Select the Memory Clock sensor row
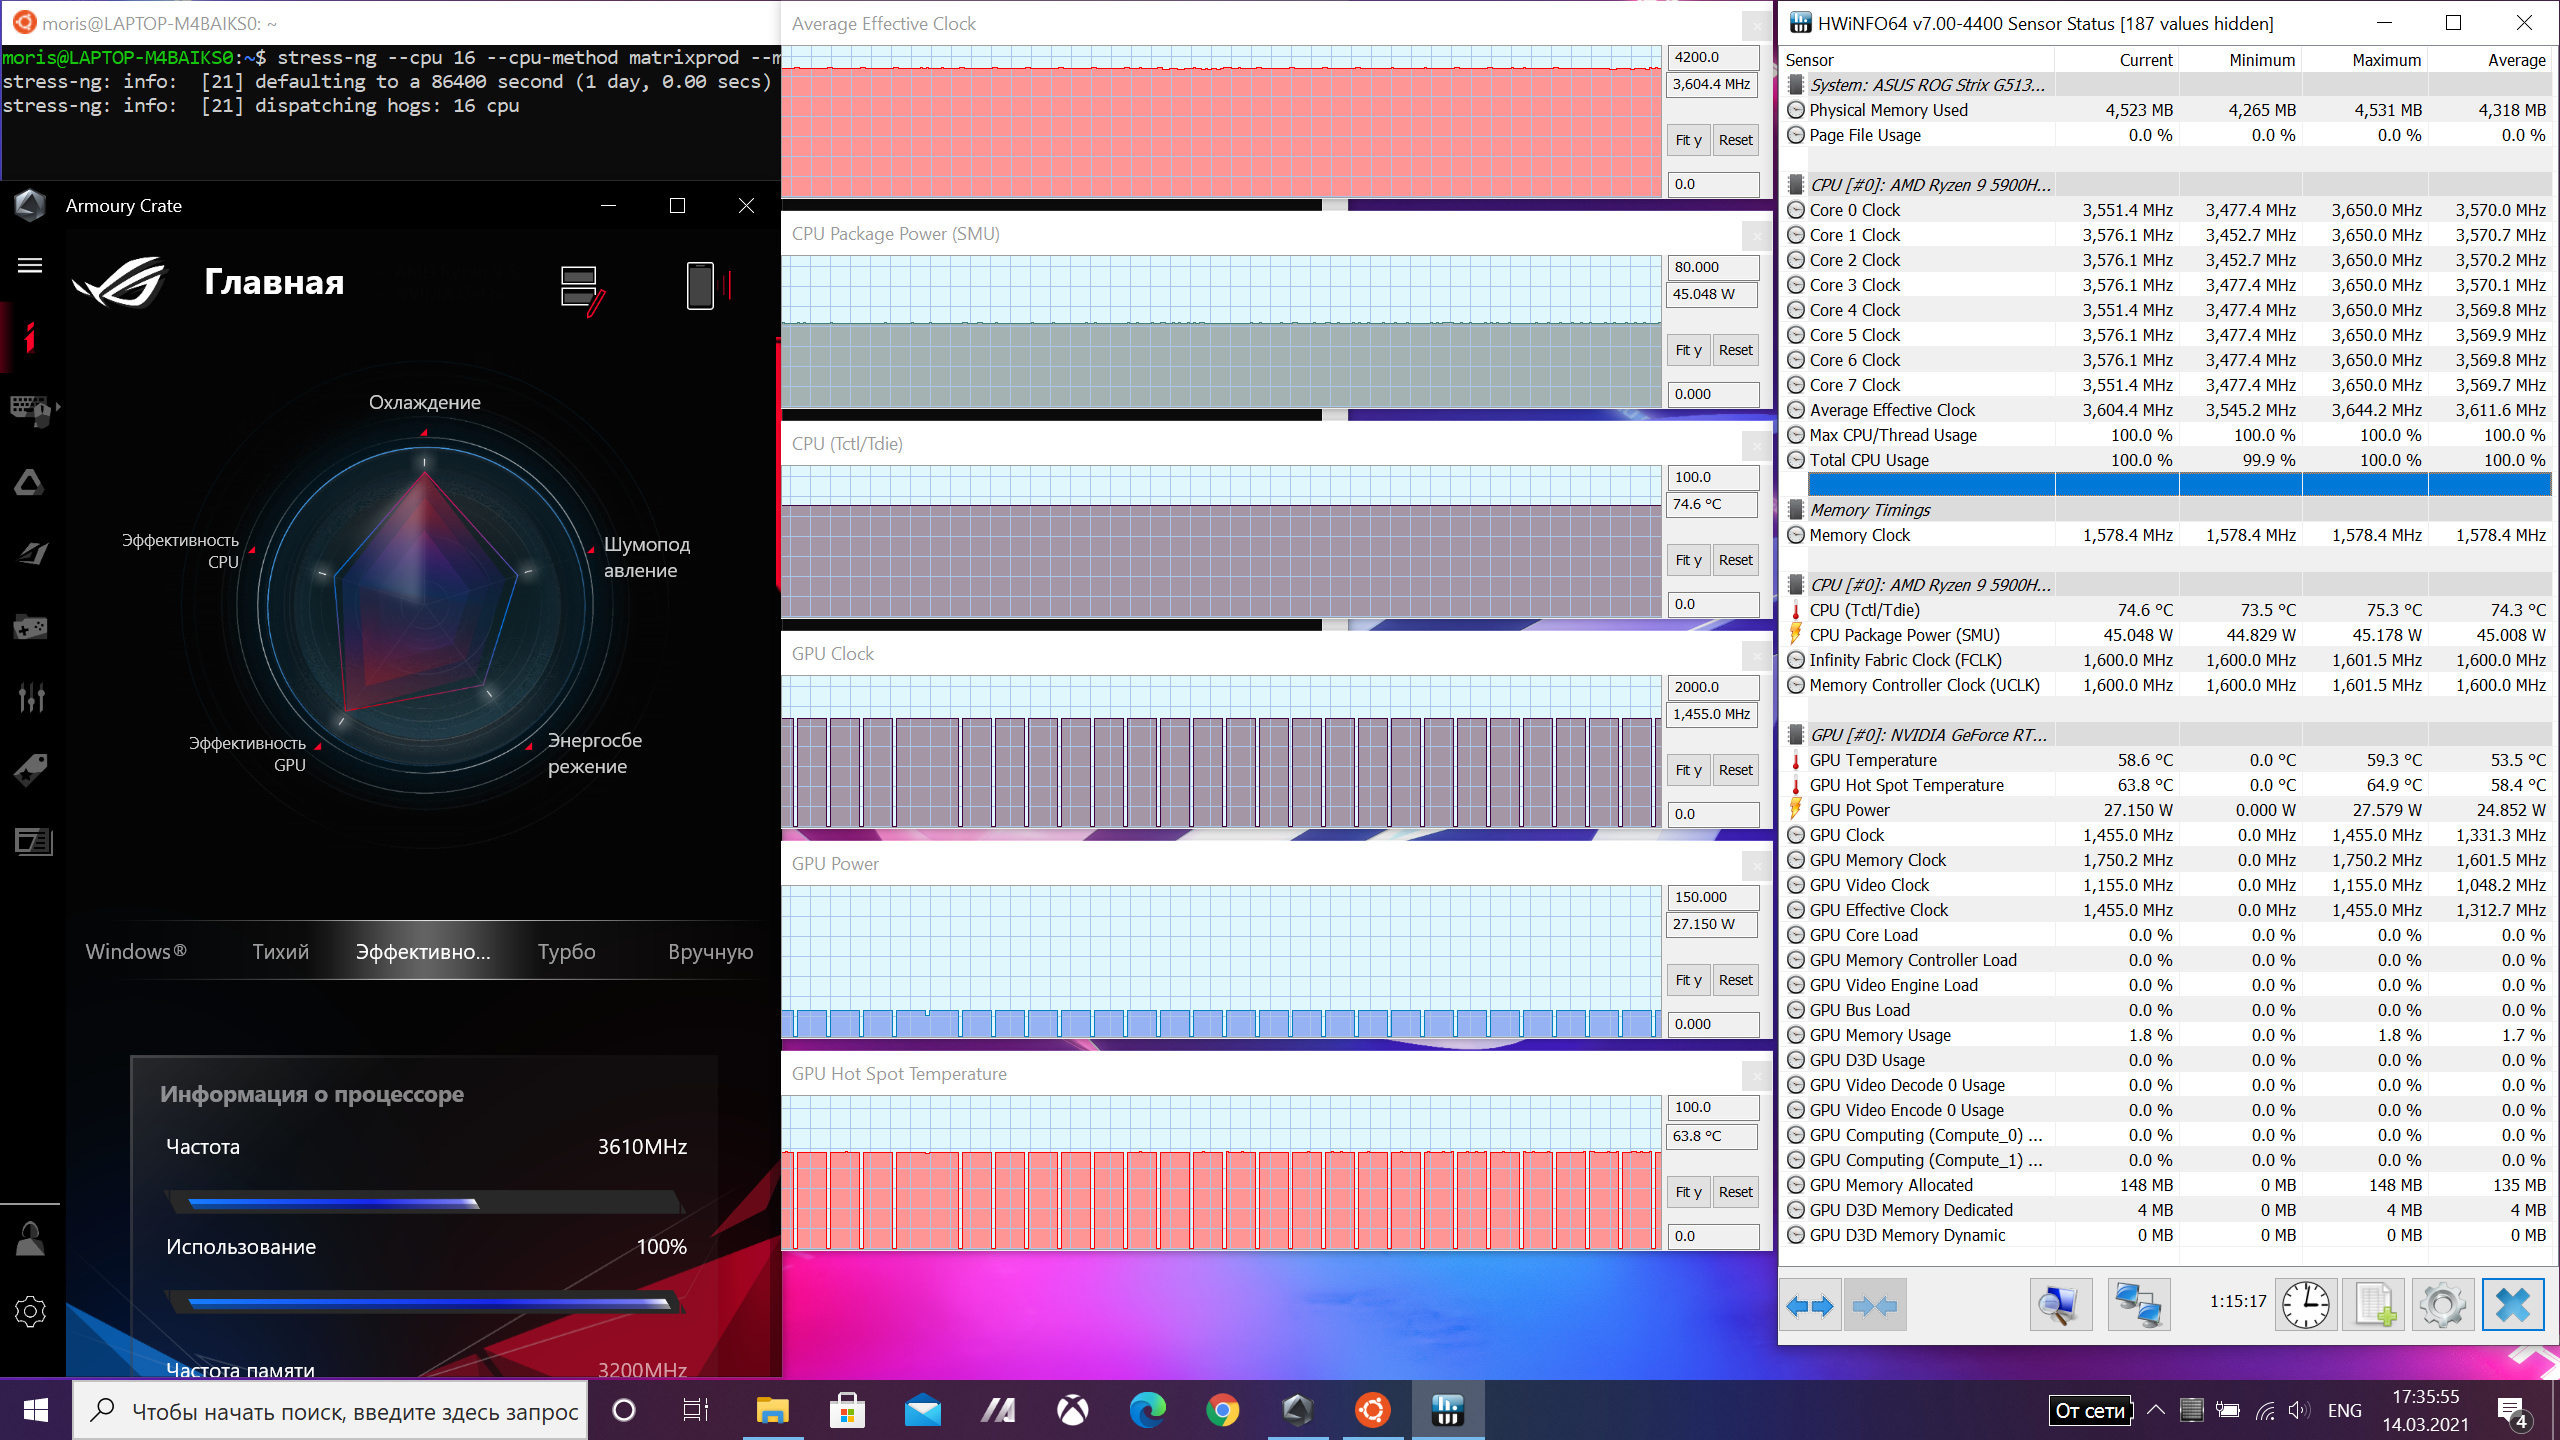The image size is (2560, 1440). [x=2167, y=535]
